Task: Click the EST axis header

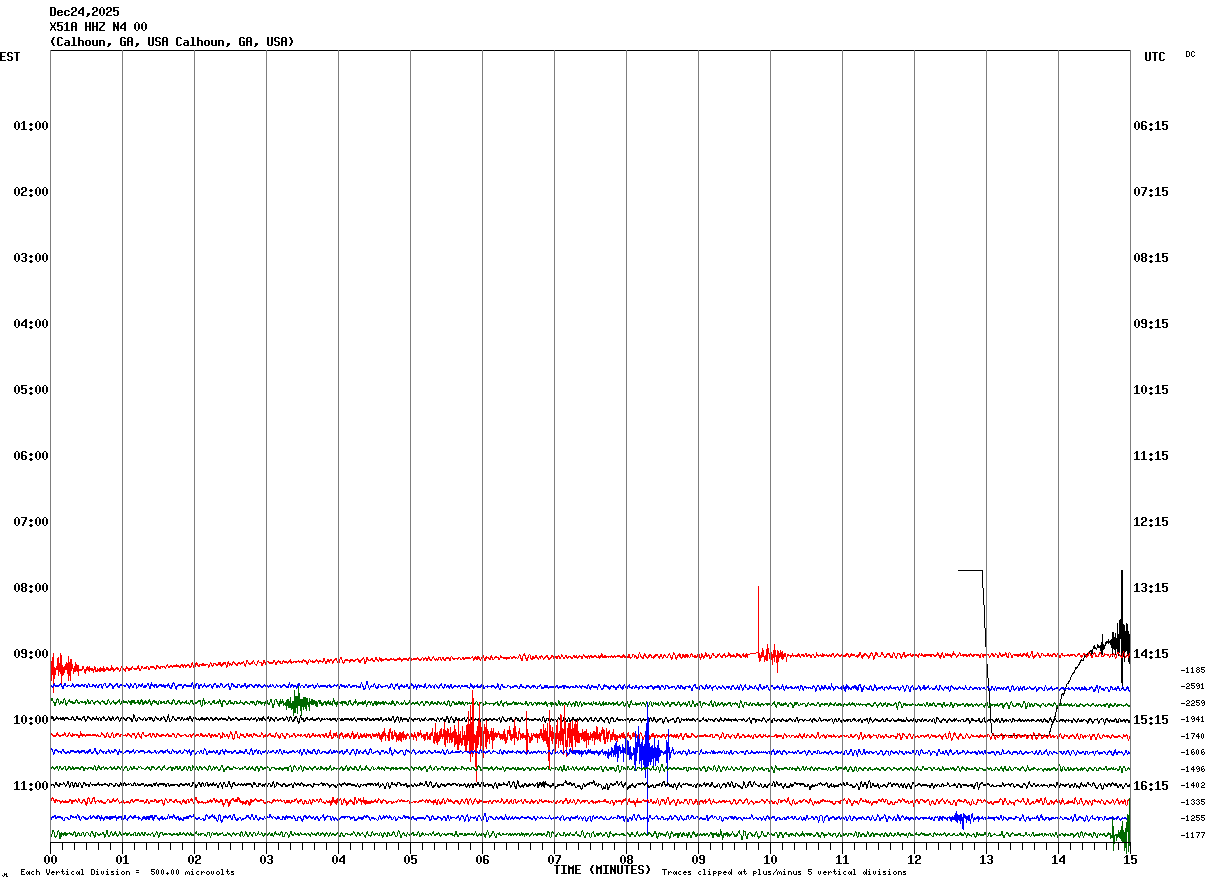Action: click(10, 57)
